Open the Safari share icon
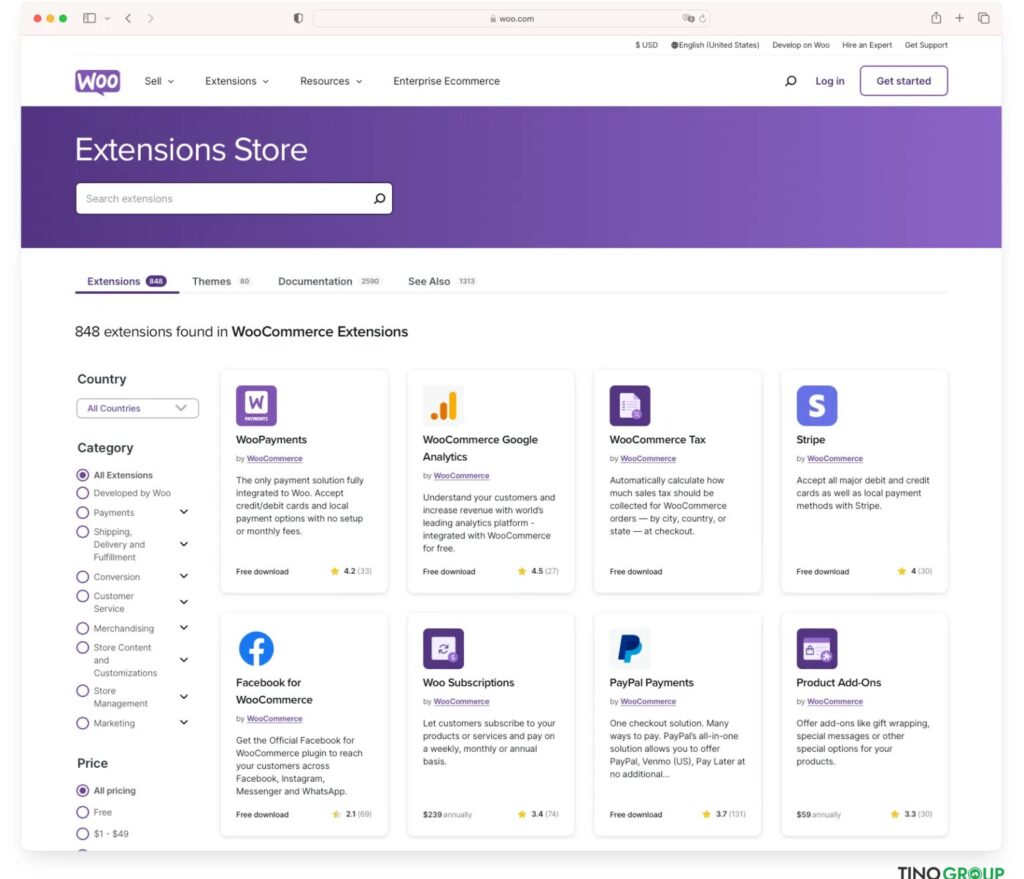1024x879 pixels. coord(936,18)
